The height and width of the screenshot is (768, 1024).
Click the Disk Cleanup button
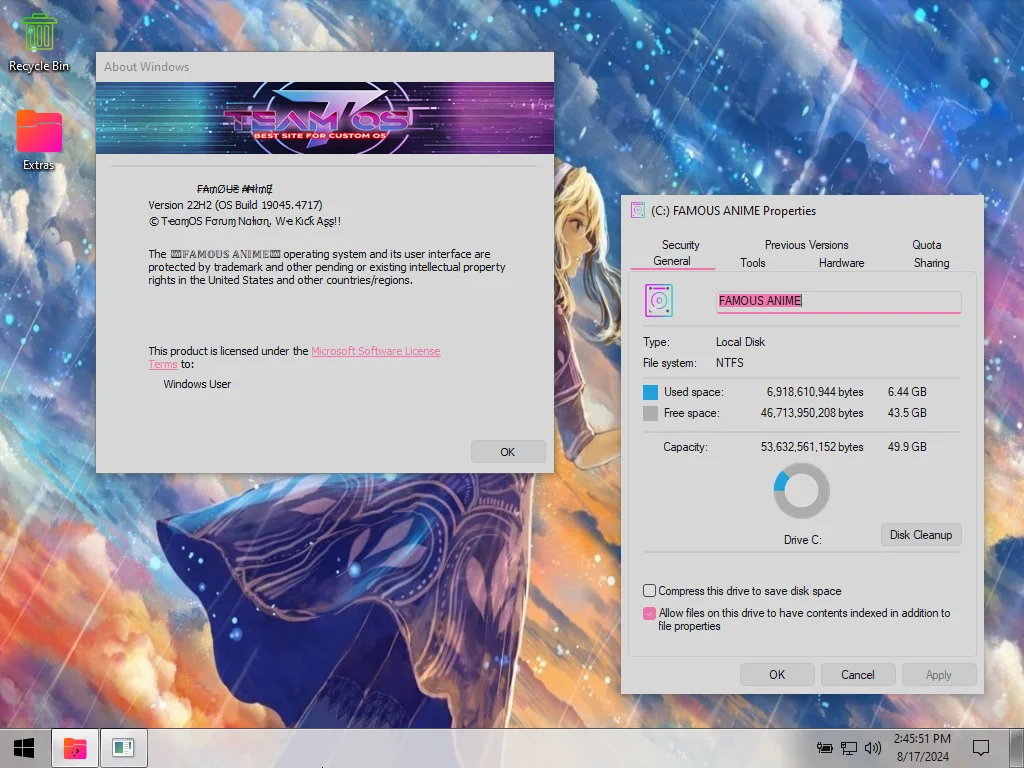point(921,535)
